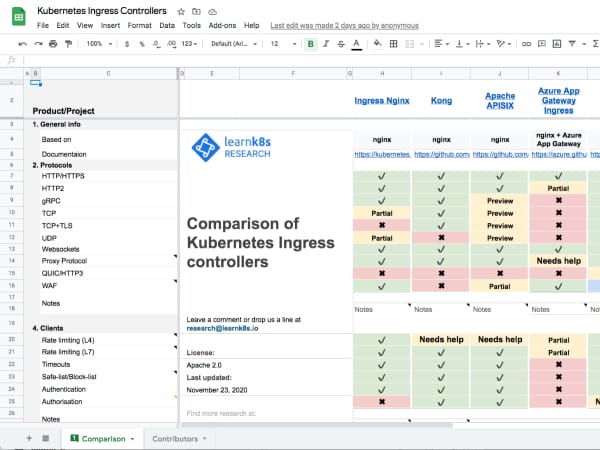Open the Default (Arial) font dropdown
This screenshot has height=450, width=600.
coord(234,44)
